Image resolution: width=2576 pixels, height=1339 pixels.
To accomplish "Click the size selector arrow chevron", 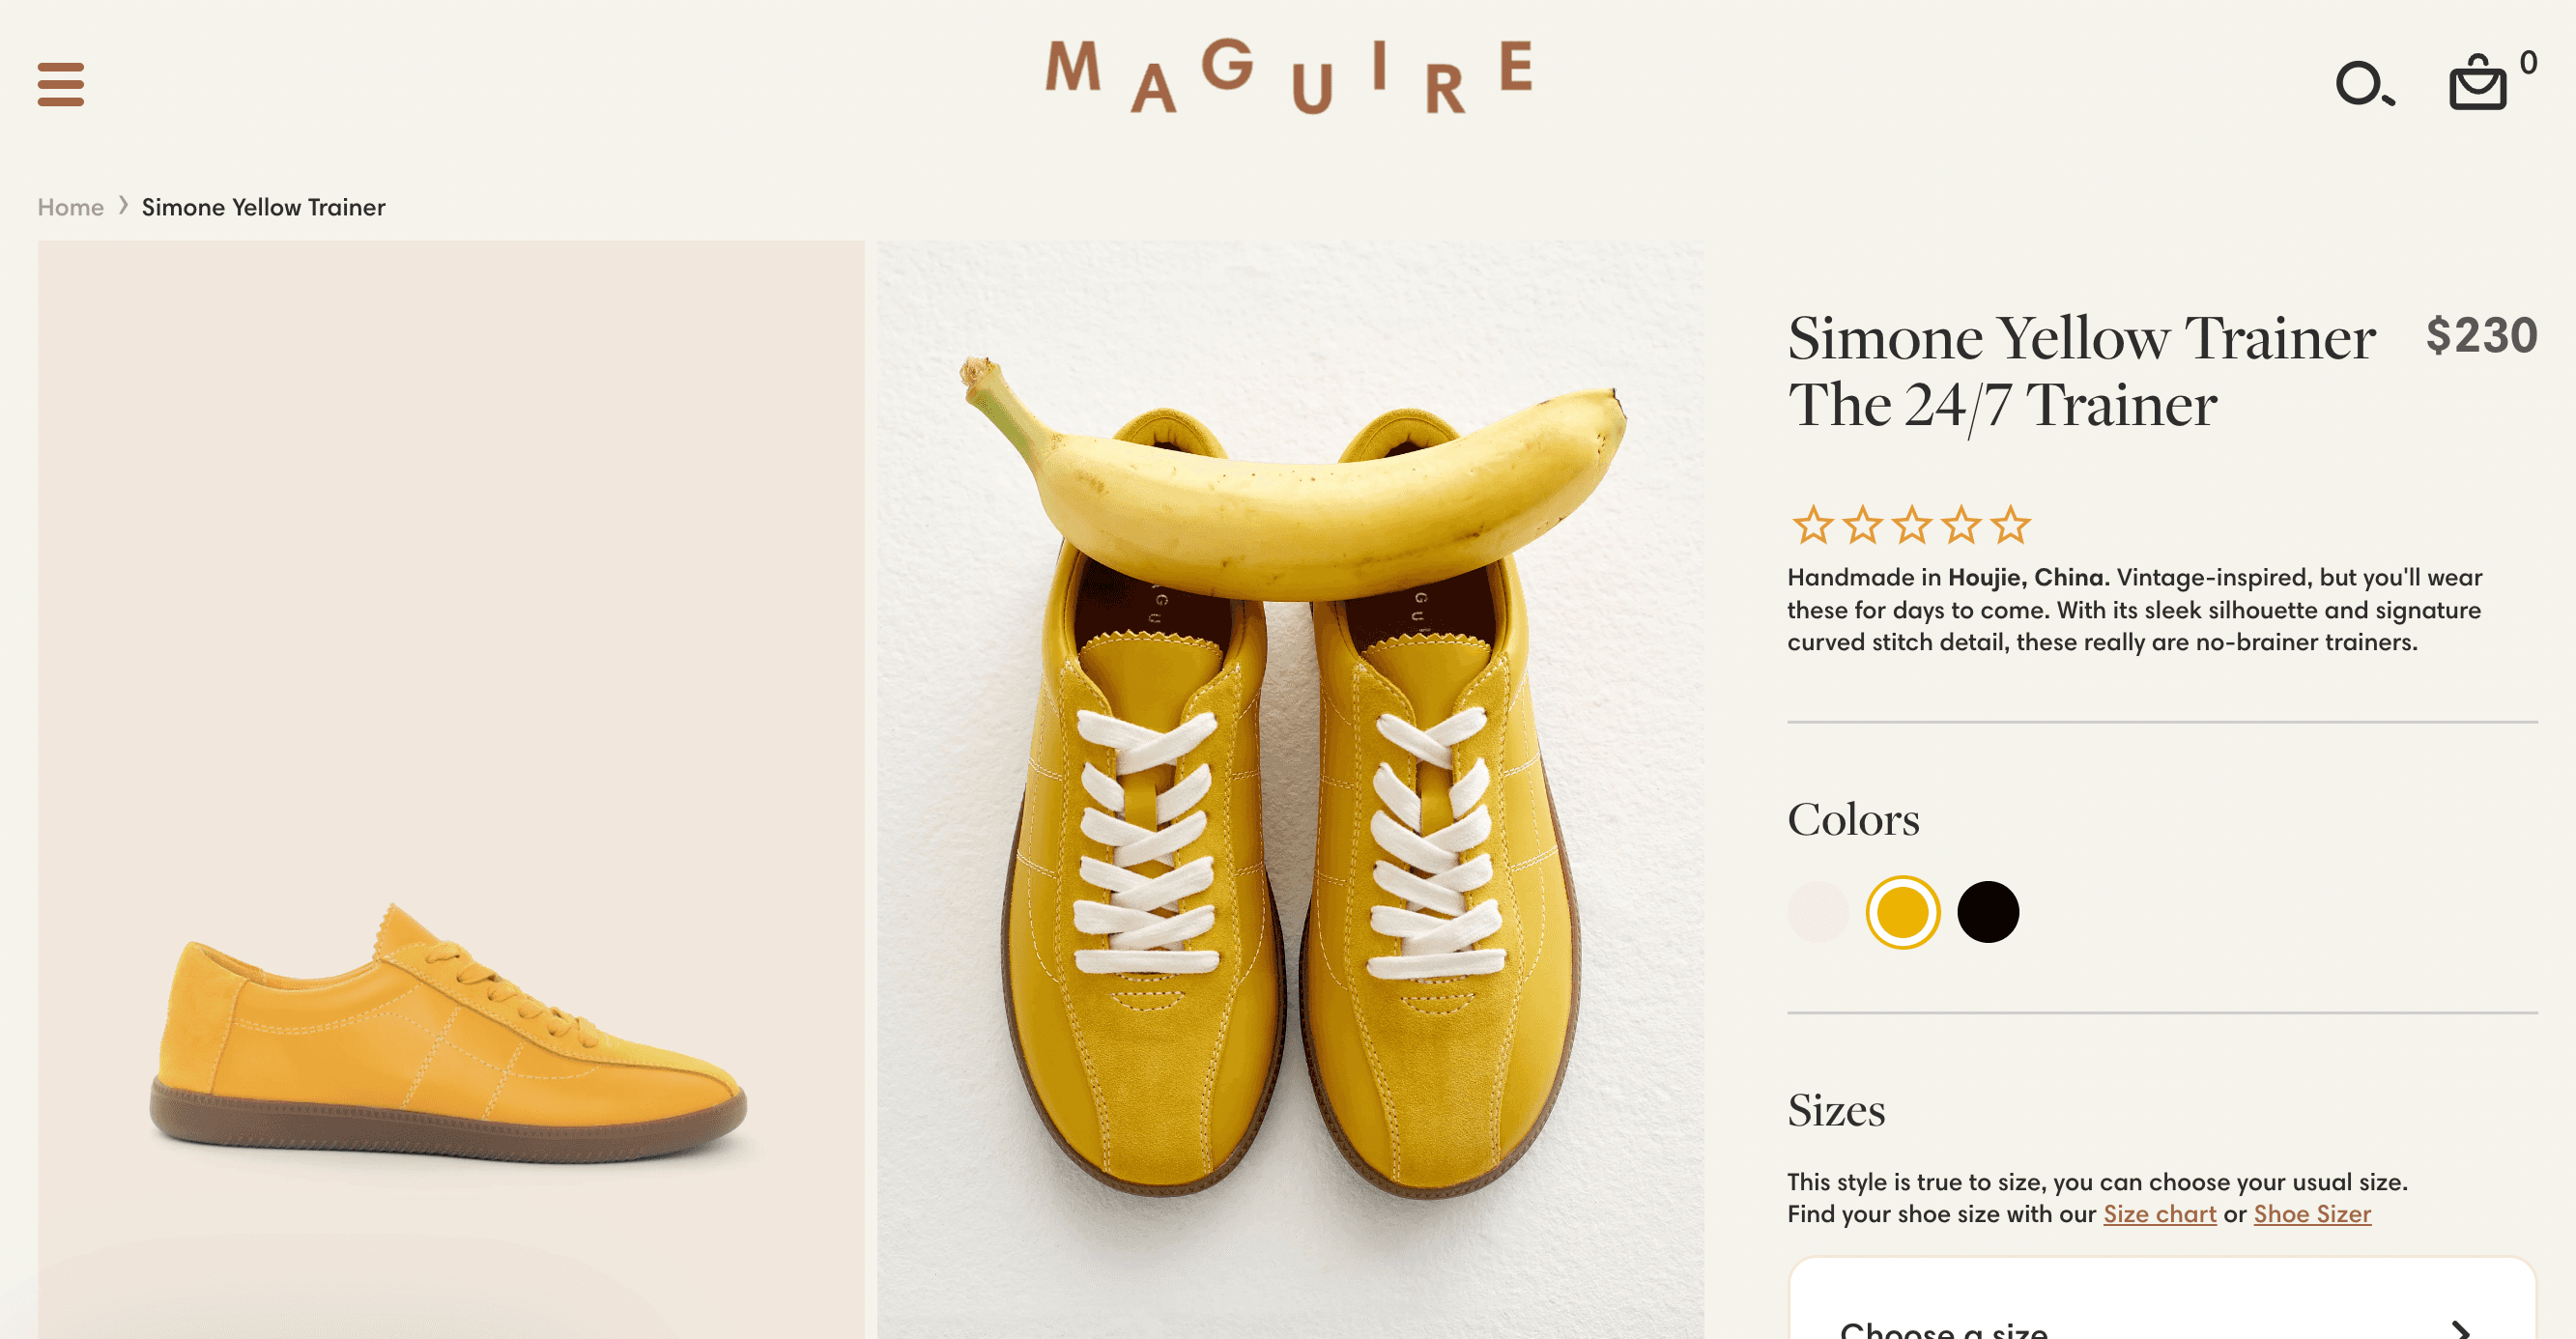I will point(2461,1330).
